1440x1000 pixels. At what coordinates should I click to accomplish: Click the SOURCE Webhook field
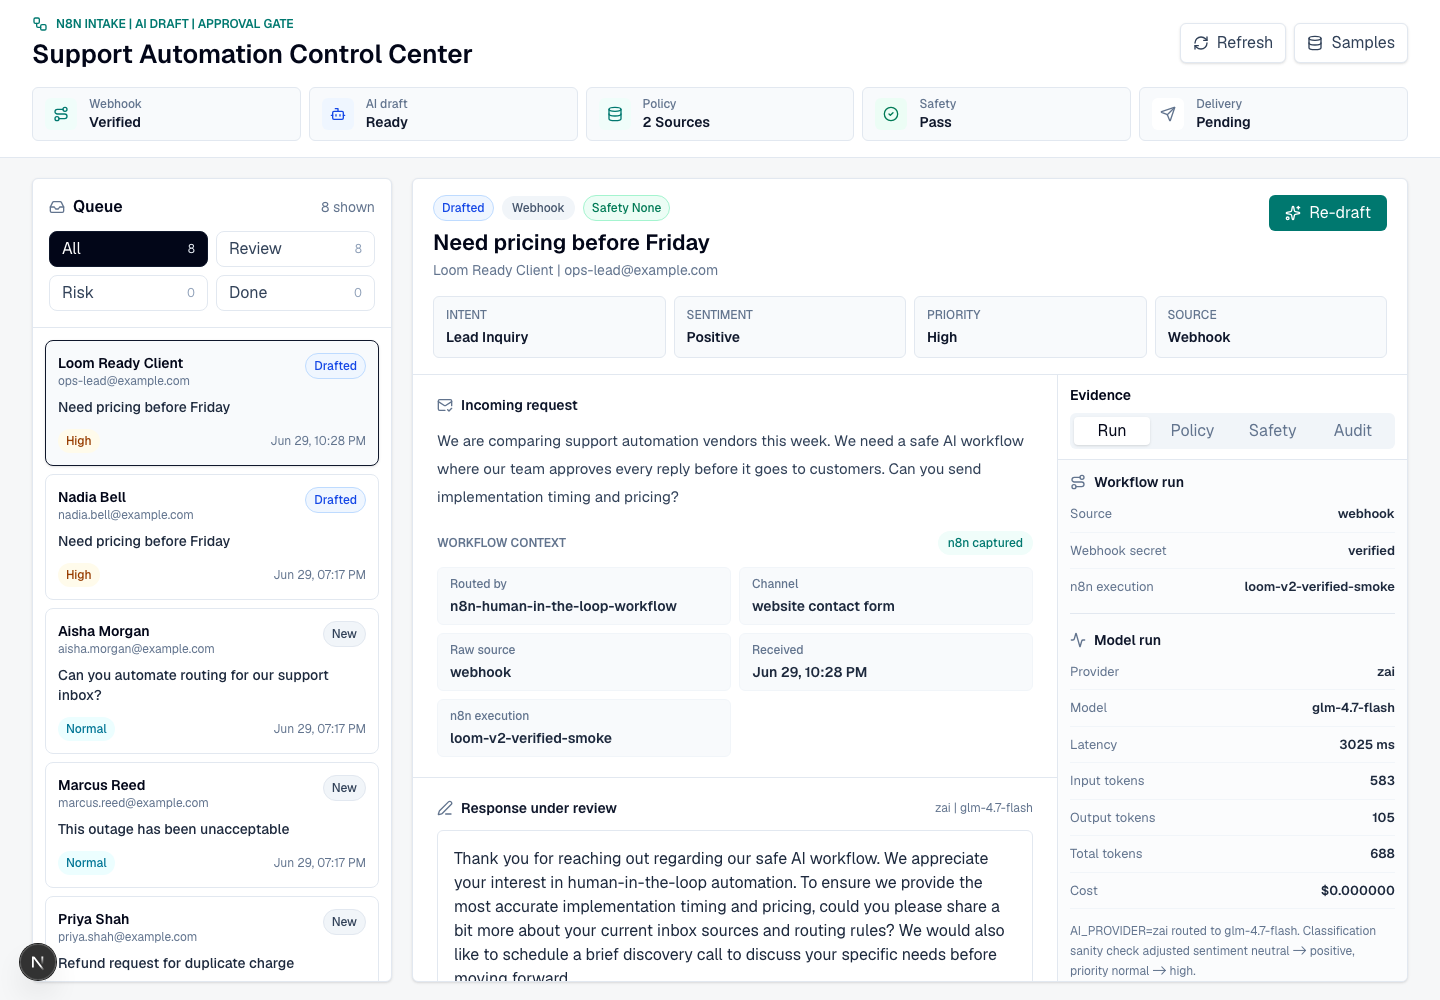1271,327
